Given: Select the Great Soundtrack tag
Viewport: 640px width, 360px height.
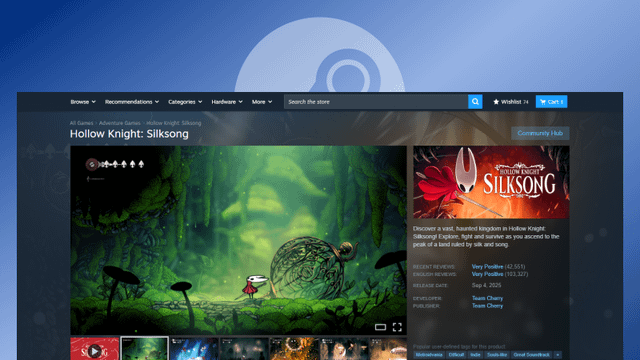Looking at the screenshot, I should pyautogui.click(x=531, y=355).
